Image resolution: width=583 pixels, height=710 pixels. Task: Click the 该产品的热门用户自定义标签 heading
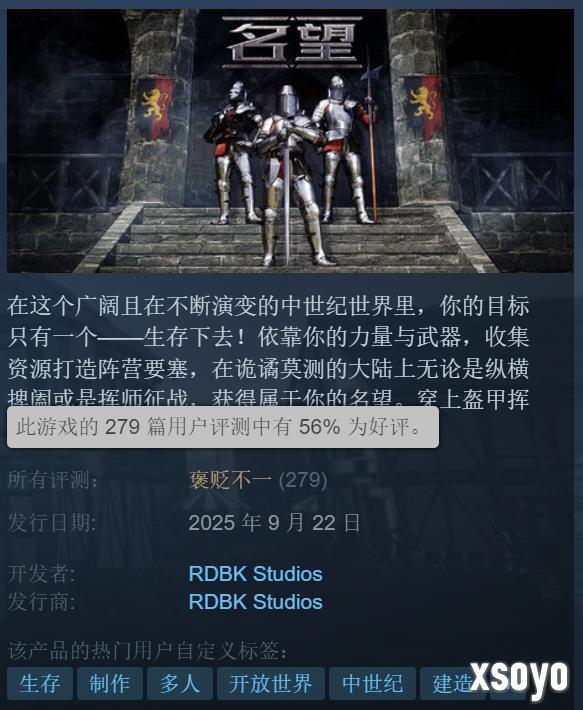(x=148, y=651)
